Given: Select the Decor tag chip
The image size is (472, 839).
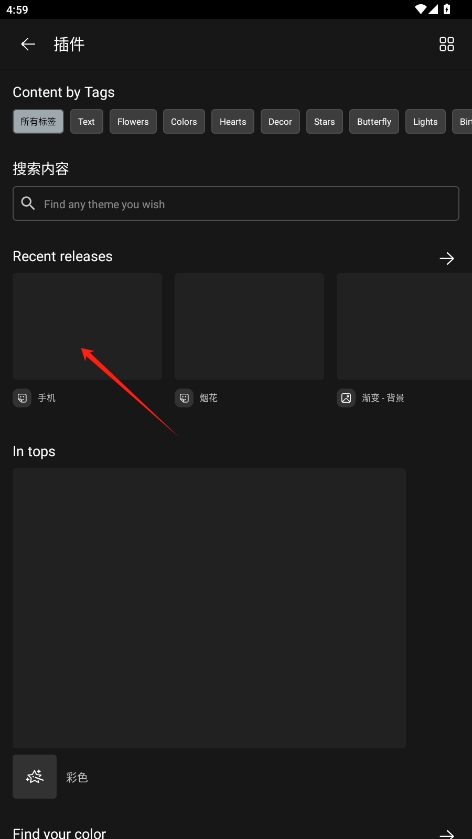Looking at the screenshot, I should point(280,121).
